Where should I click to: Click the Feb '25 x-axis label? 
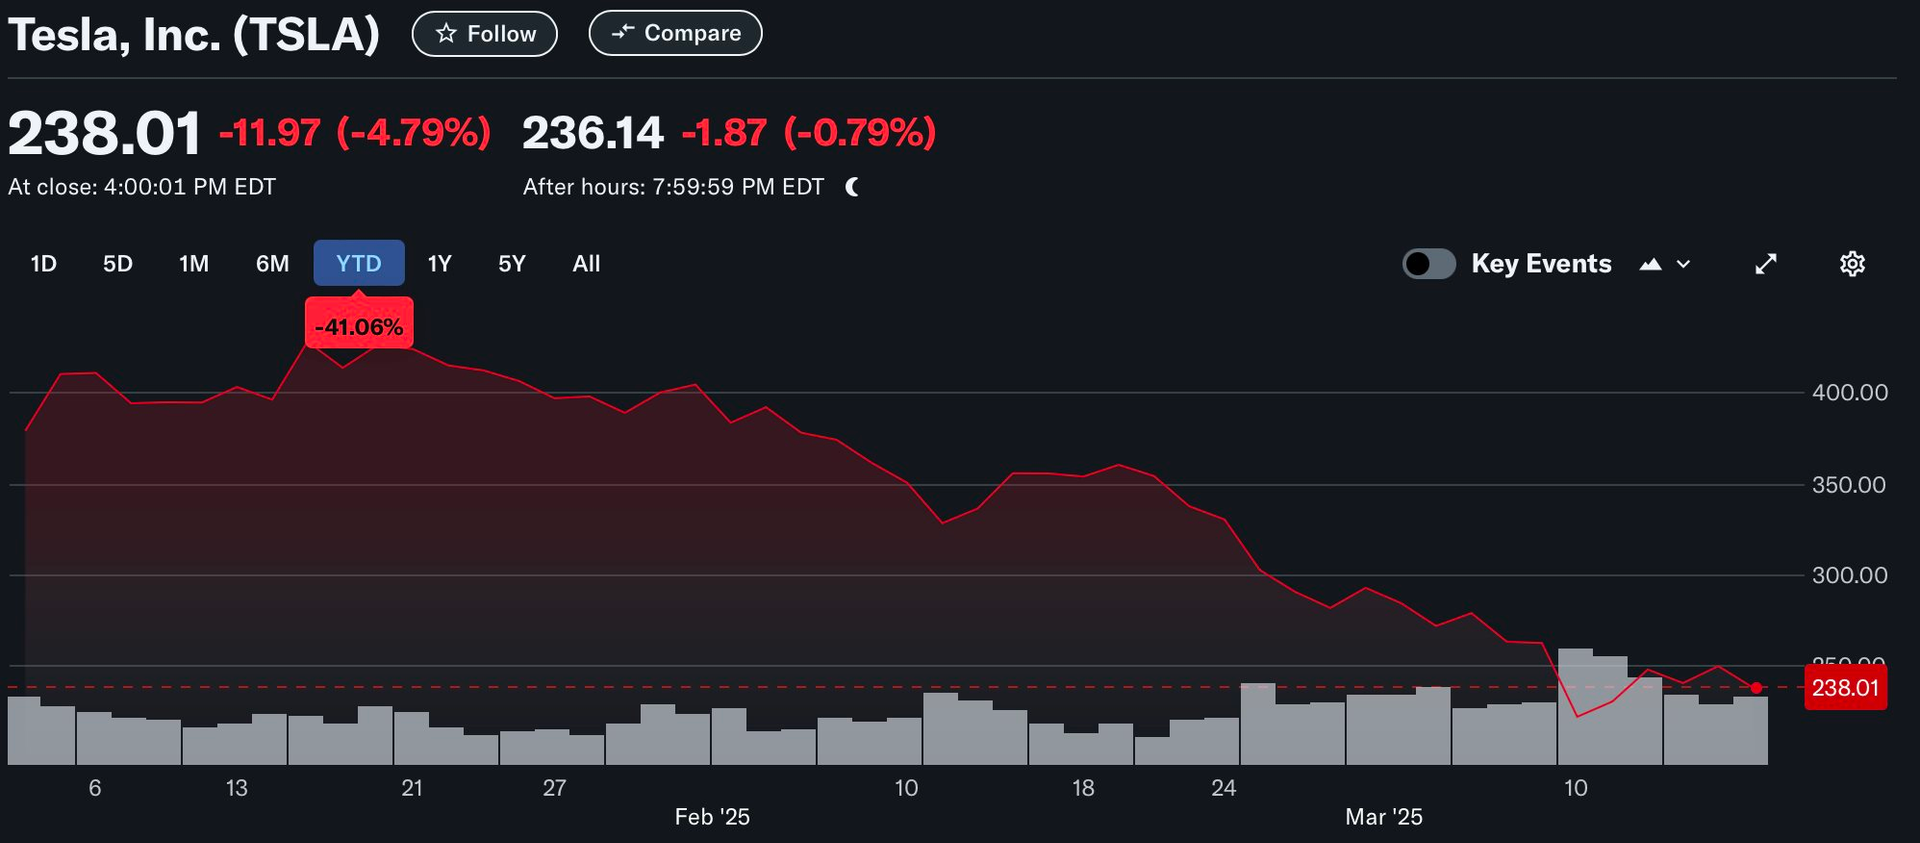(712, 817)
